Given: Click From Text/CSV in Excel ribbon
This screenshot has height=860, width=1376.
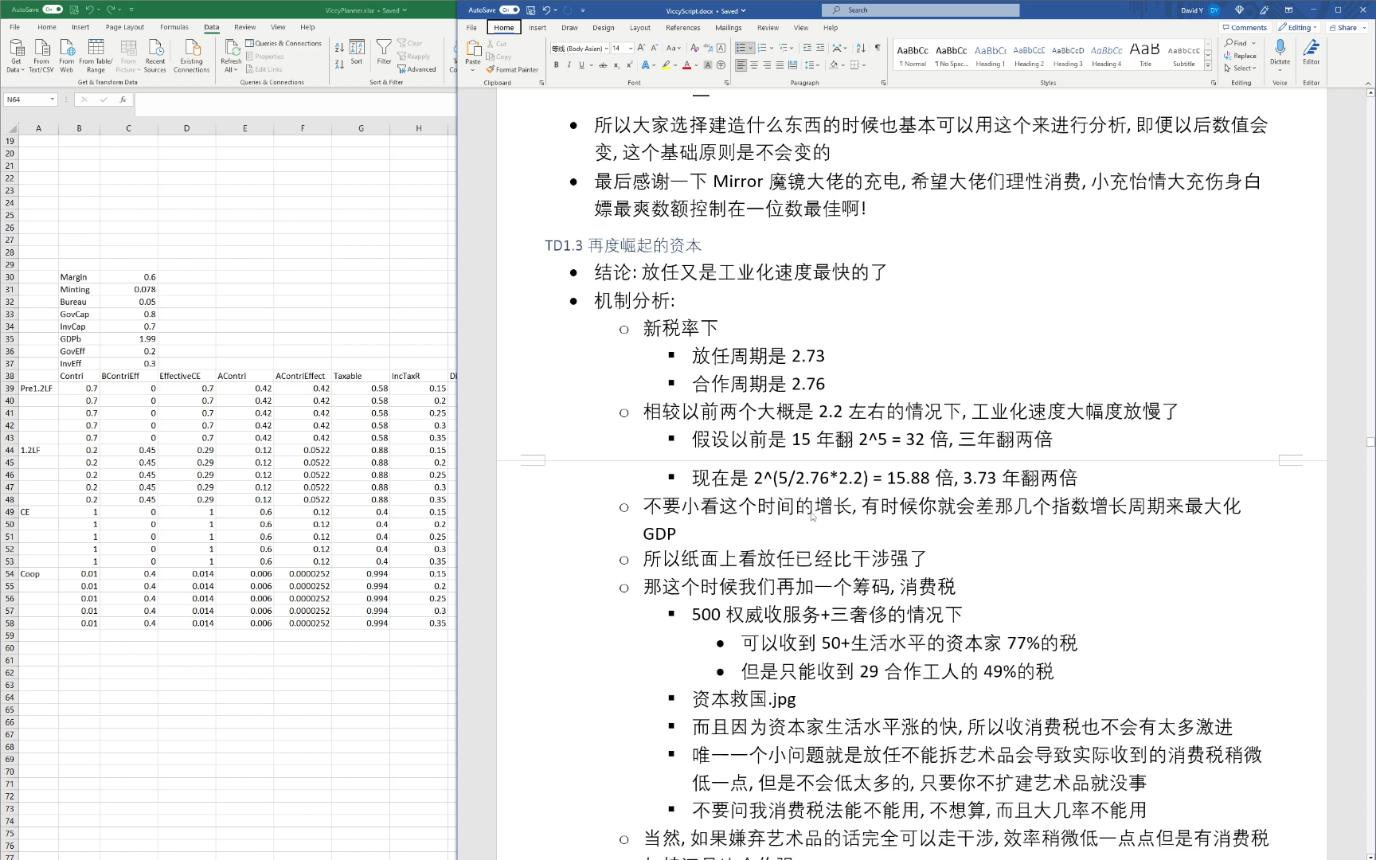Looking at the screenshot, I should (41, 56).
